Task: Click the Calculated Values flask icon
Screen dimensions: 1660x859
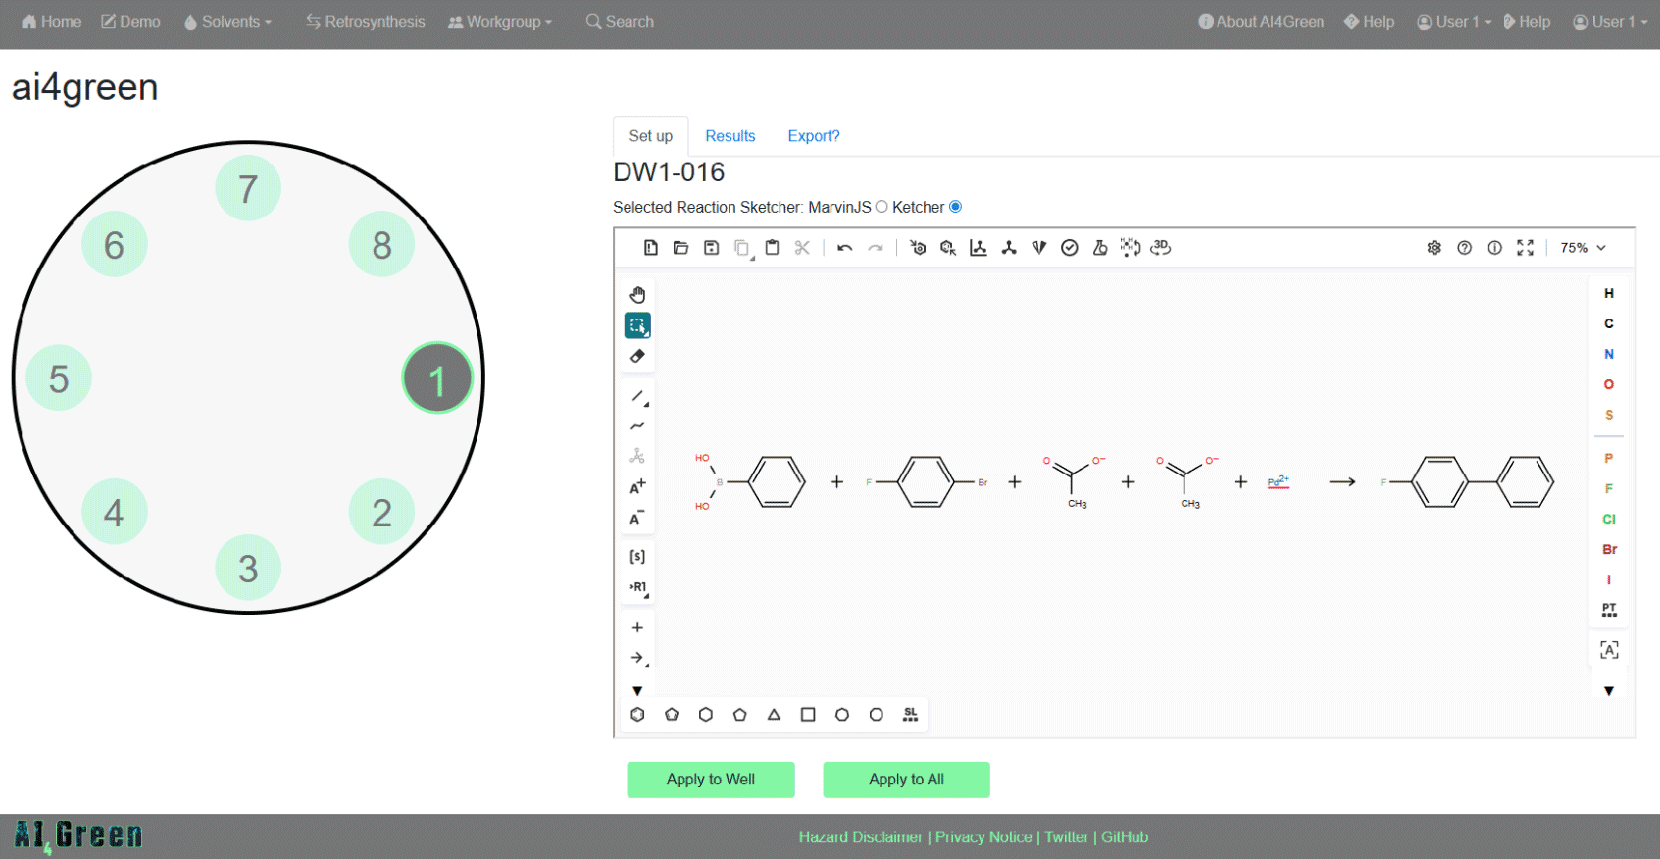Action: pos(1100,248)
